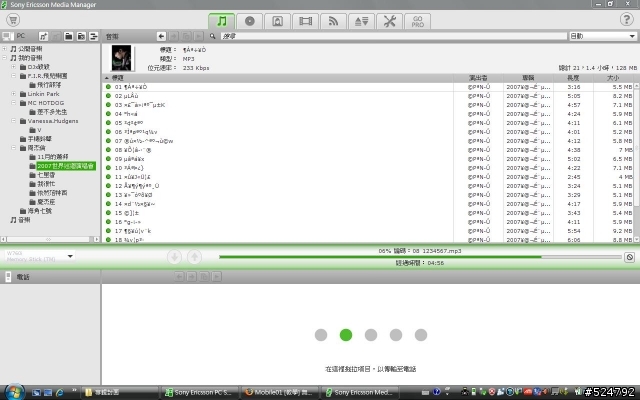640x400 pixels.
Task: Sort by the 長度 length column header
Action: pos(573,78)
